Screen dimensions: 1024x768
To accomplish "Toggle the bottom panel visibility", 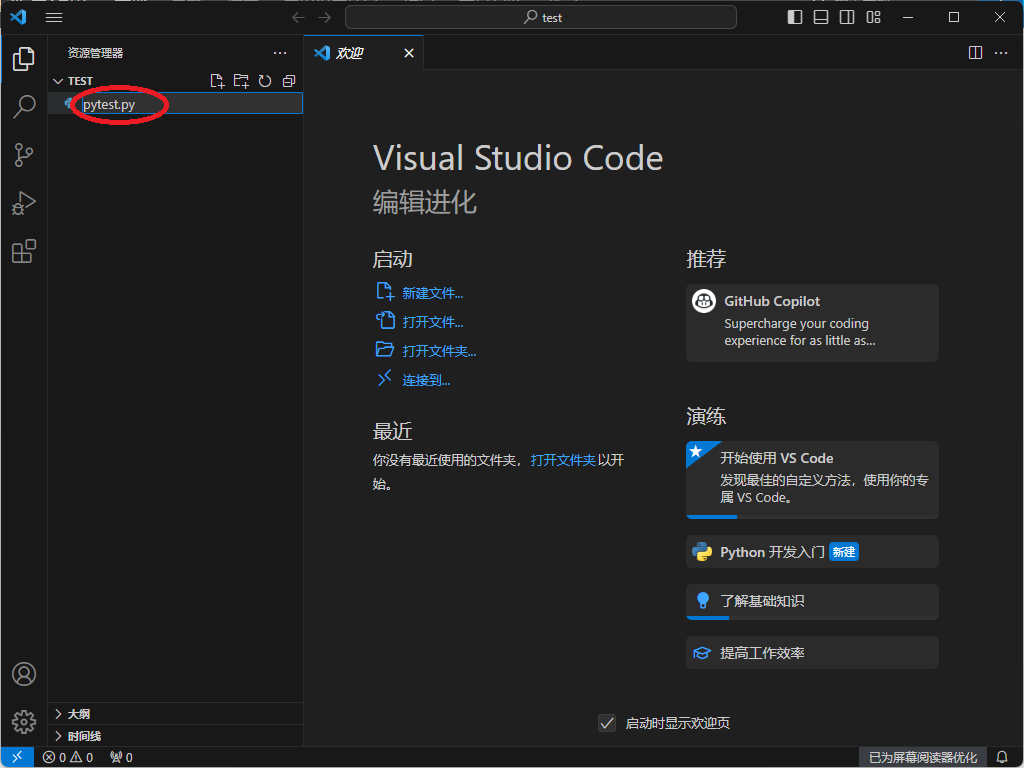I will pyautogui.click(x=821, y=18).
